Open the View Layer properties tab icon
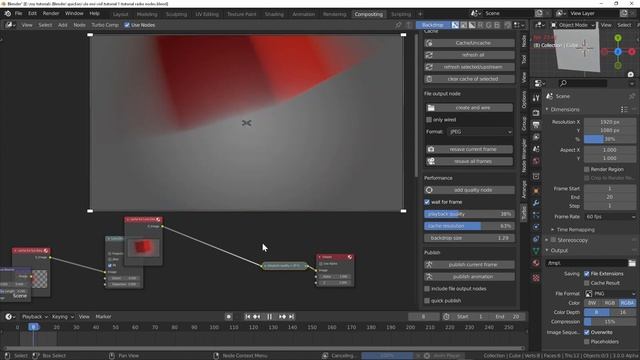This screenshot has height=360, width=640. point(536,137)
